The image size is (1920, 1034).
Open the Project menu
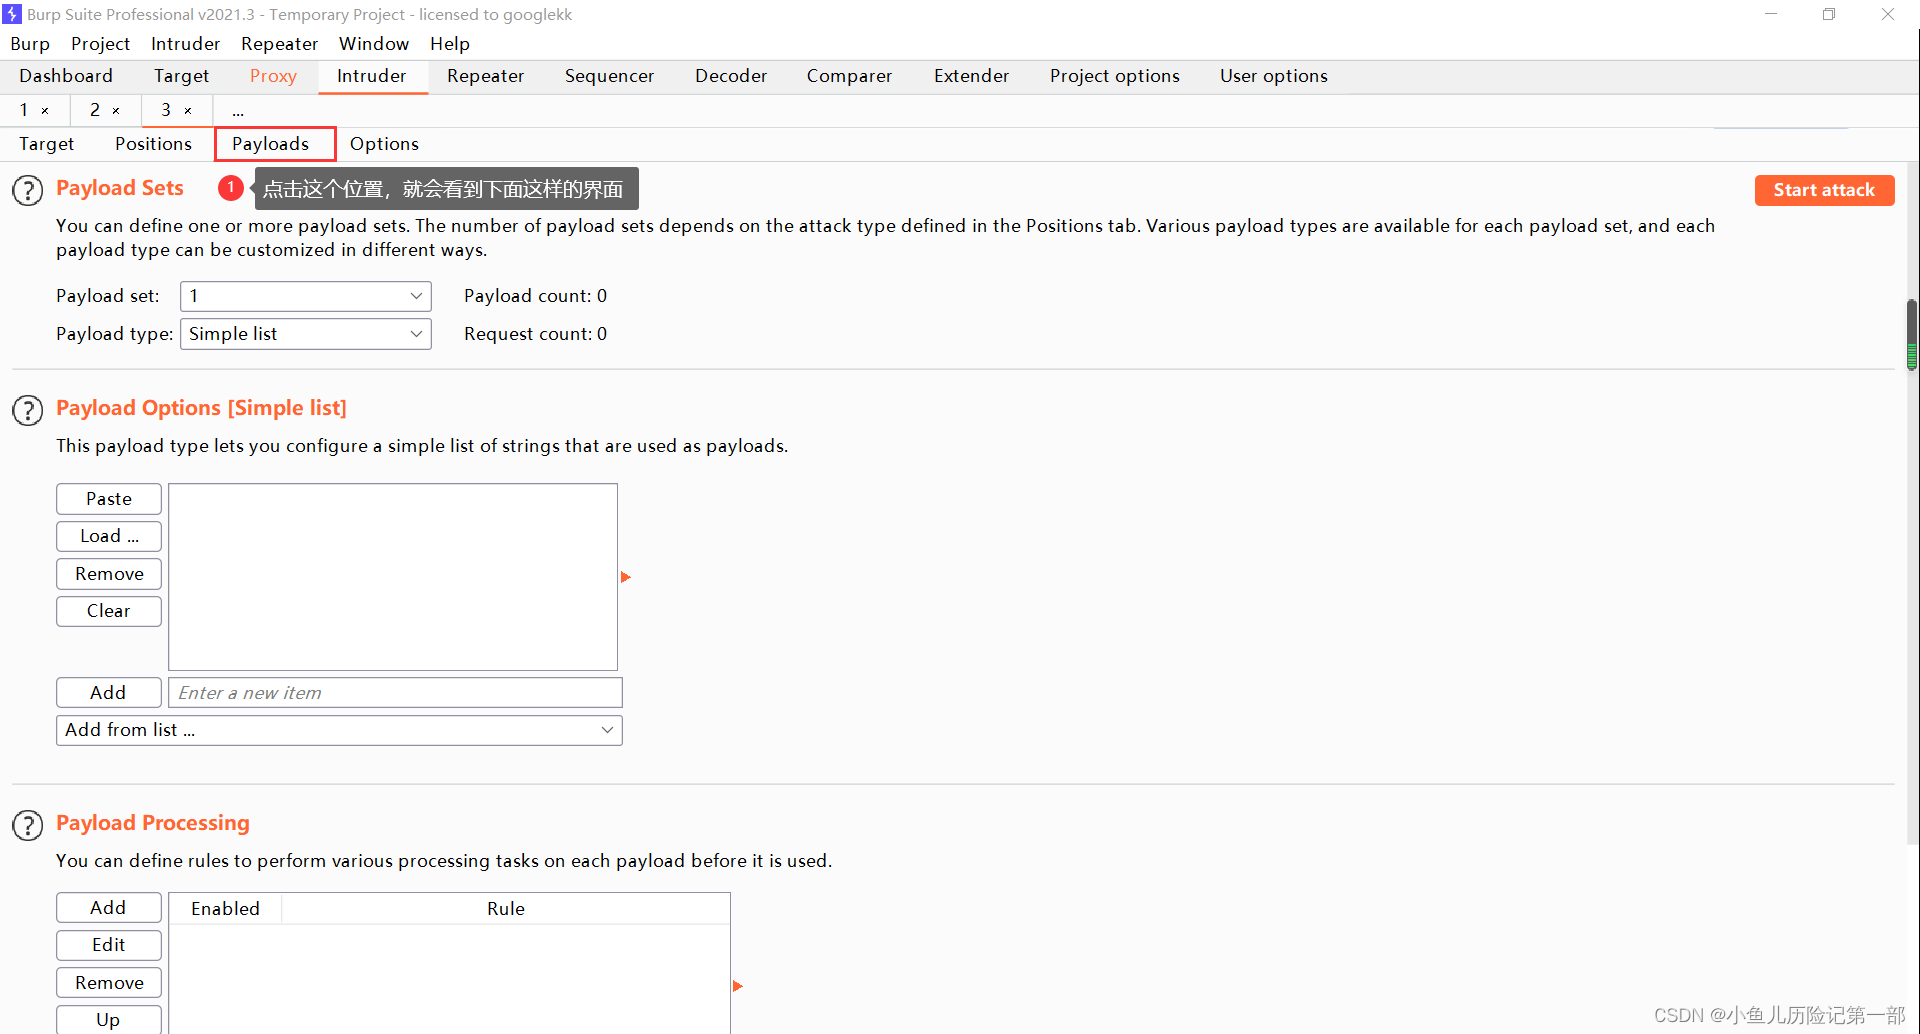tap(100, 44)
